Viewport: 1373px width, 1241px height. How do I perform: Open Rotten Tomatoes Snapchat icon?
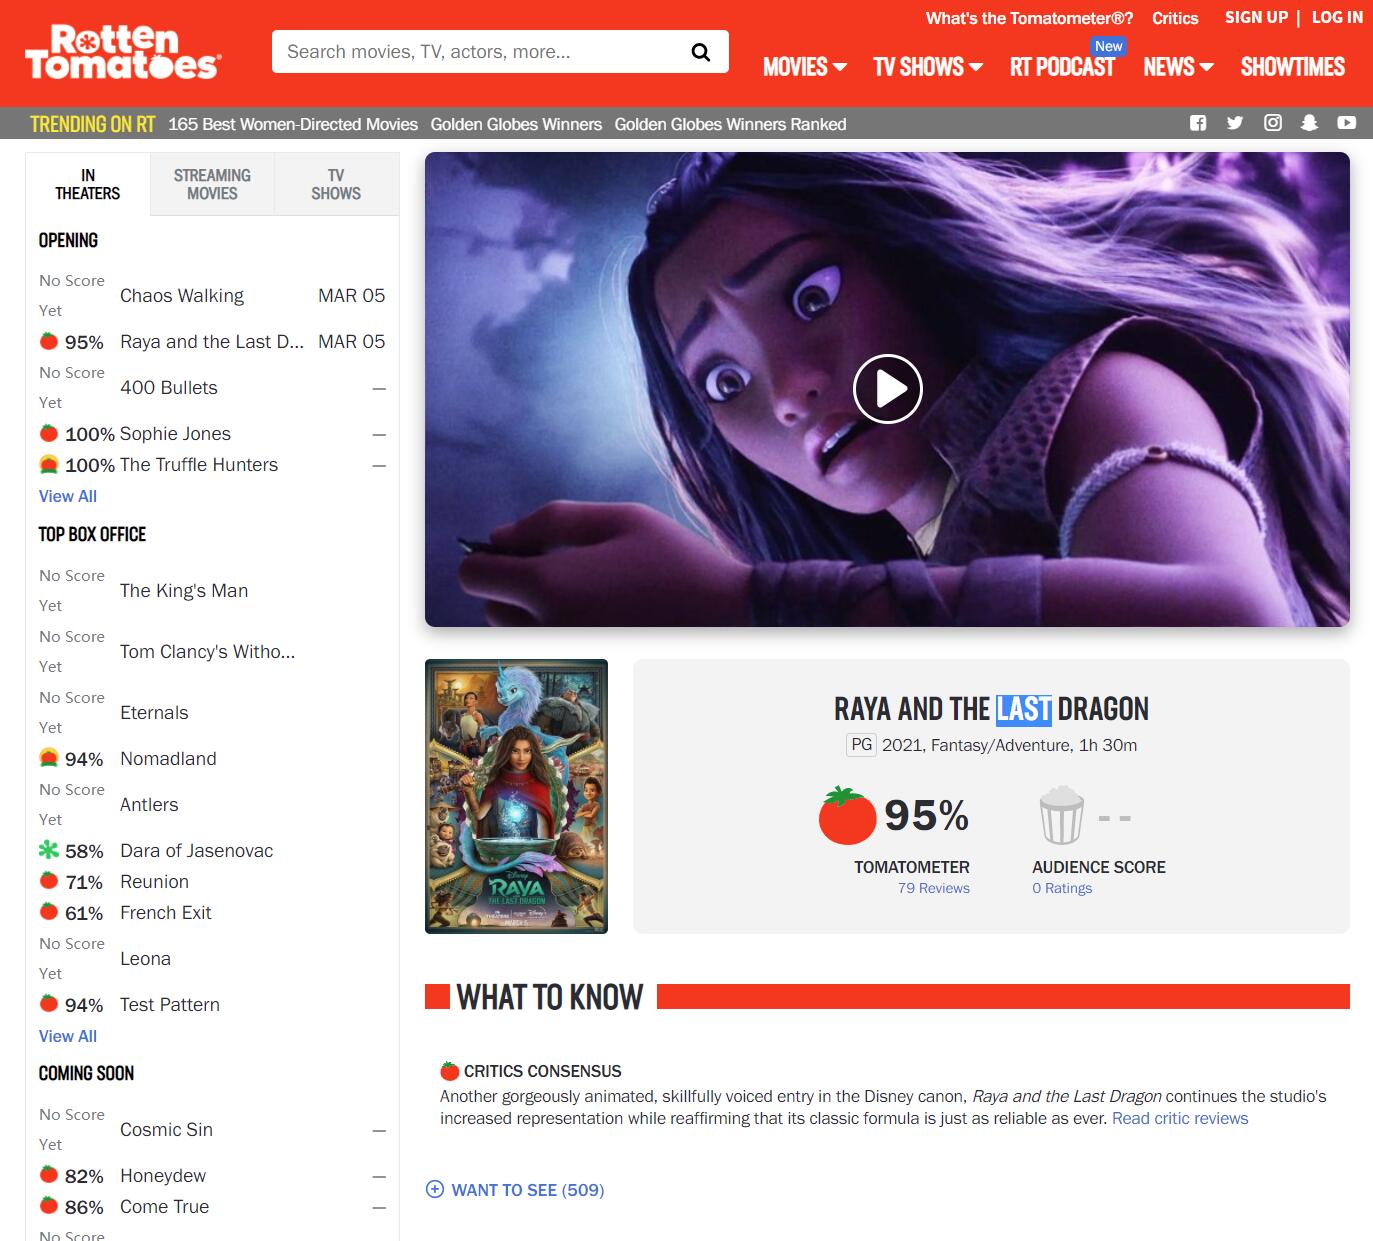1309,123
